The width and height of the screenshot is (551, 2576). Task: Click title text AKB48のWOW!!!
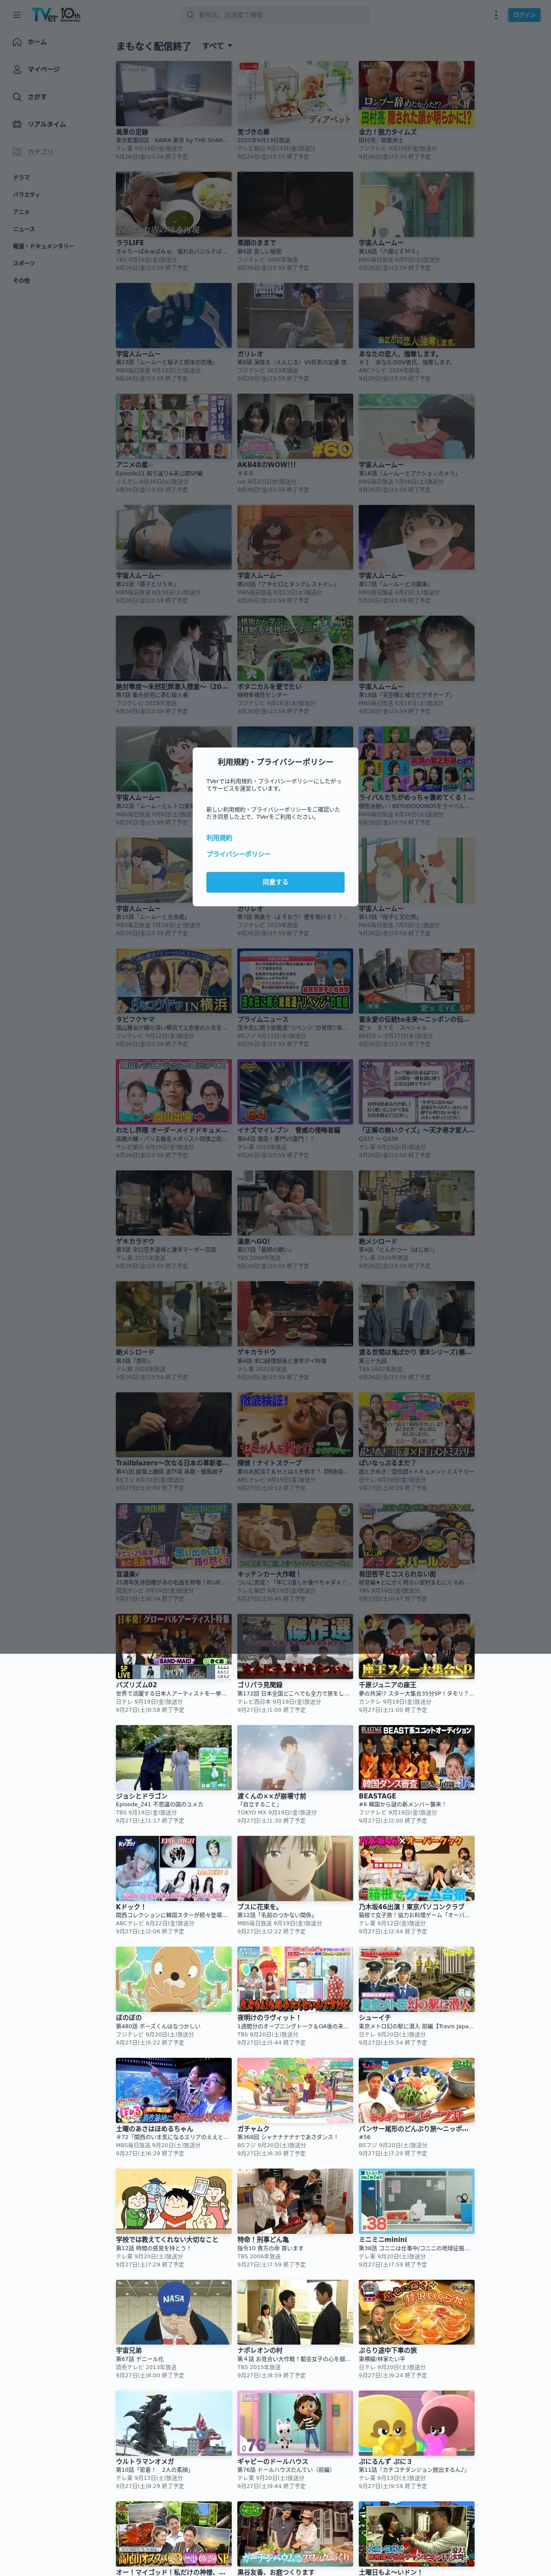[266, 464]
